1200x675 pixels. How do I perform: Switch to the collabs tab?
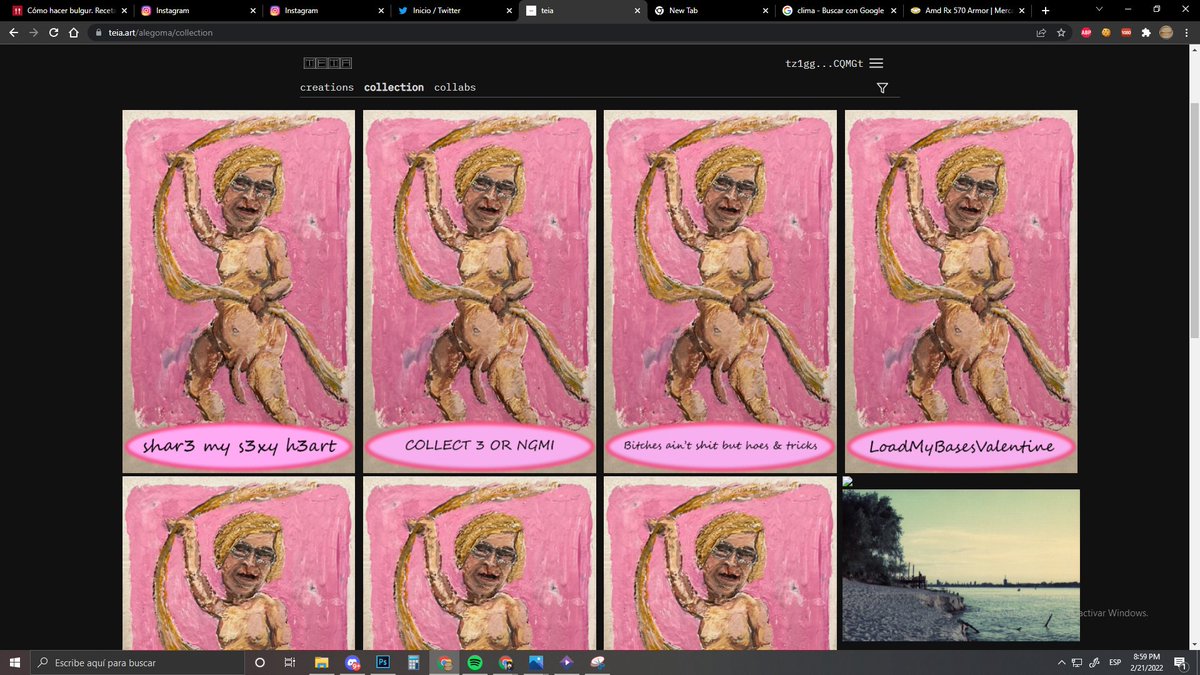[x=455, y=87]
